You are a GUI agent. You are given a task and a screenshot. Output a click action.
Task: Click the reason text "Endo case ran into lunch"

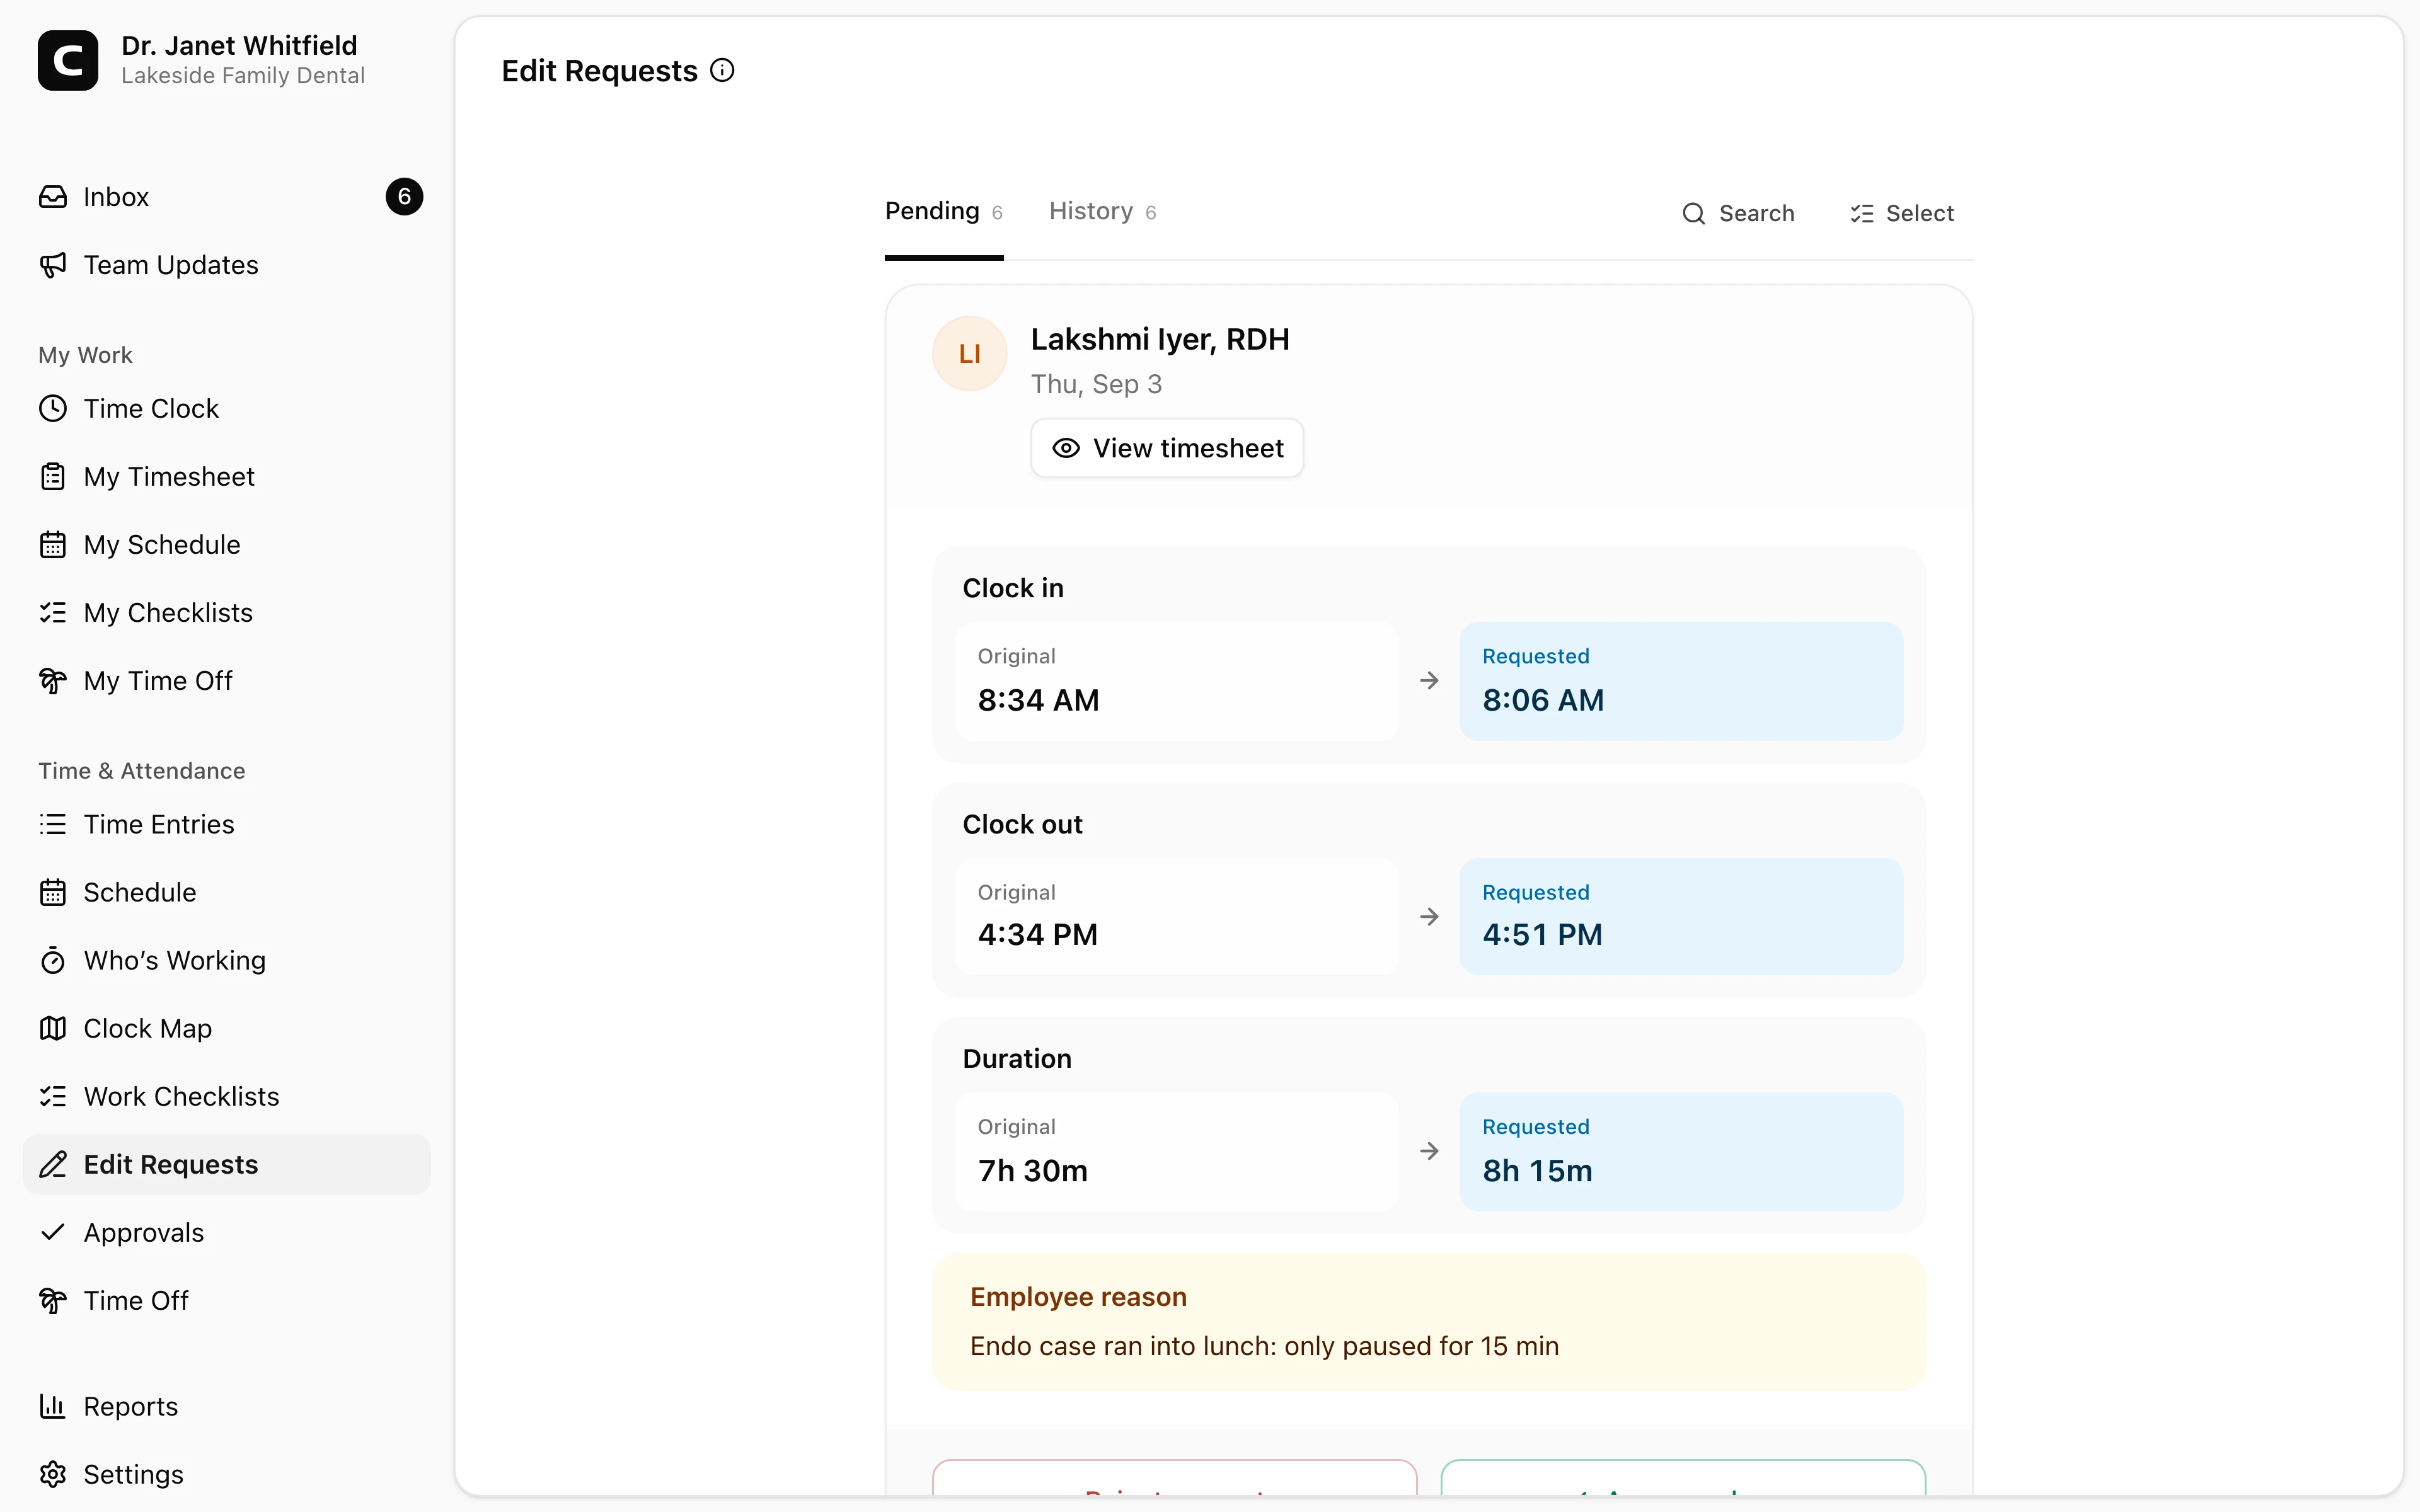pyautogui.click(x=1124, y=1346)
